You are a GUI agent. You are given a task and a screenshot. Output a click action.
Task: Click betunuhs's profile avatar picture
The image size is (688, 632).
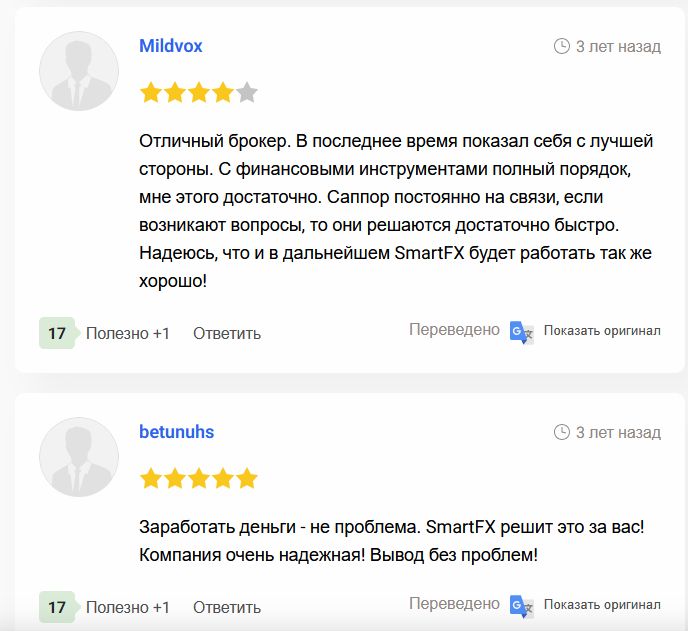(x=79, y=457)
